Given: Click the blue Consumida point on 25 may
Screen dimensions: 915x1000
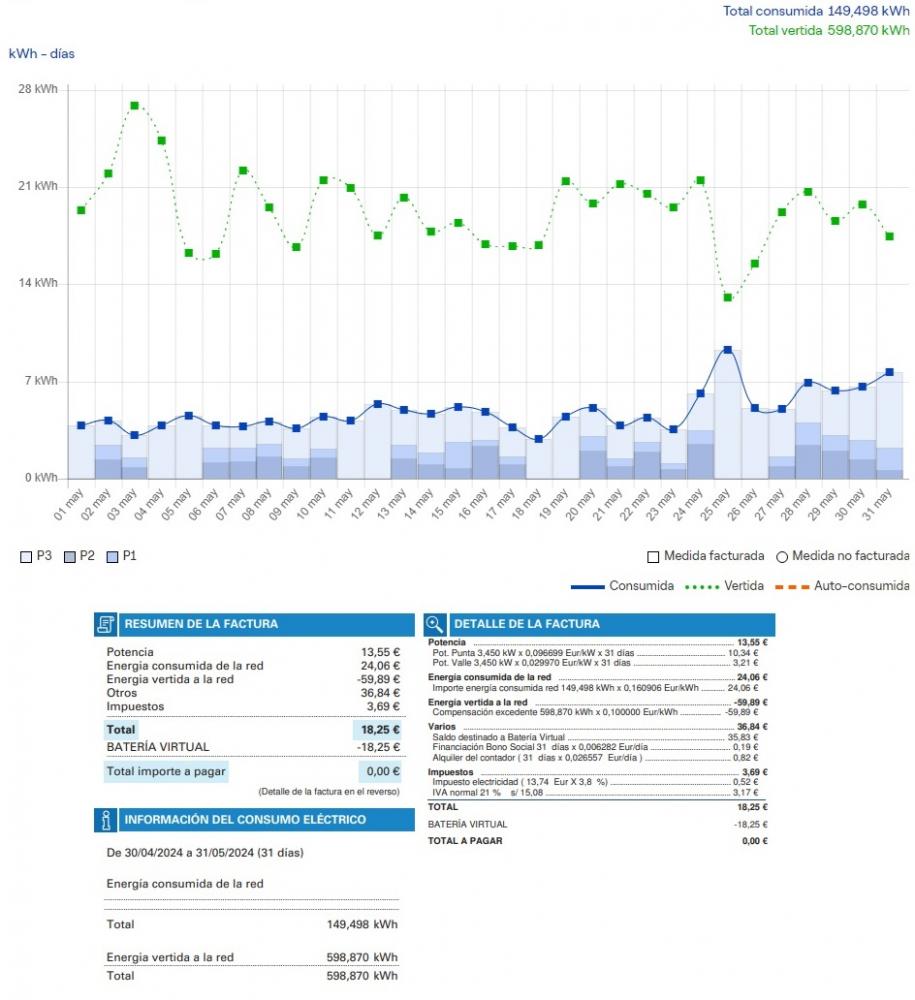Looking at the screenshot, I should [728, 350].
